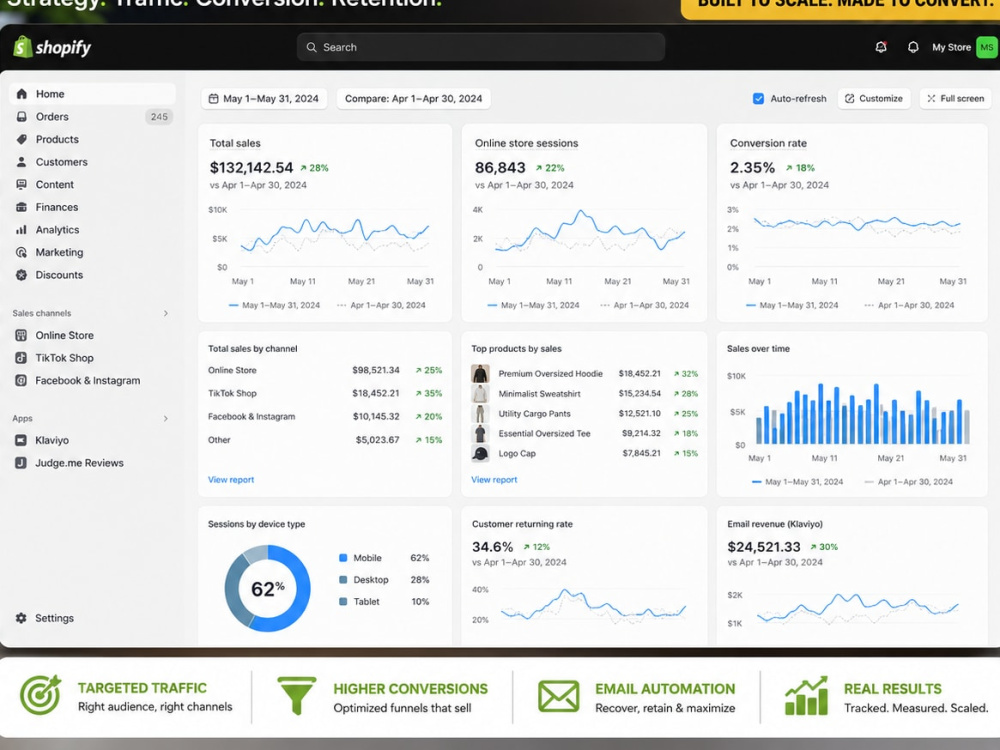Click the Discounts badge icon
Screen dimensions: 1000x750
(x=22, y=275)
